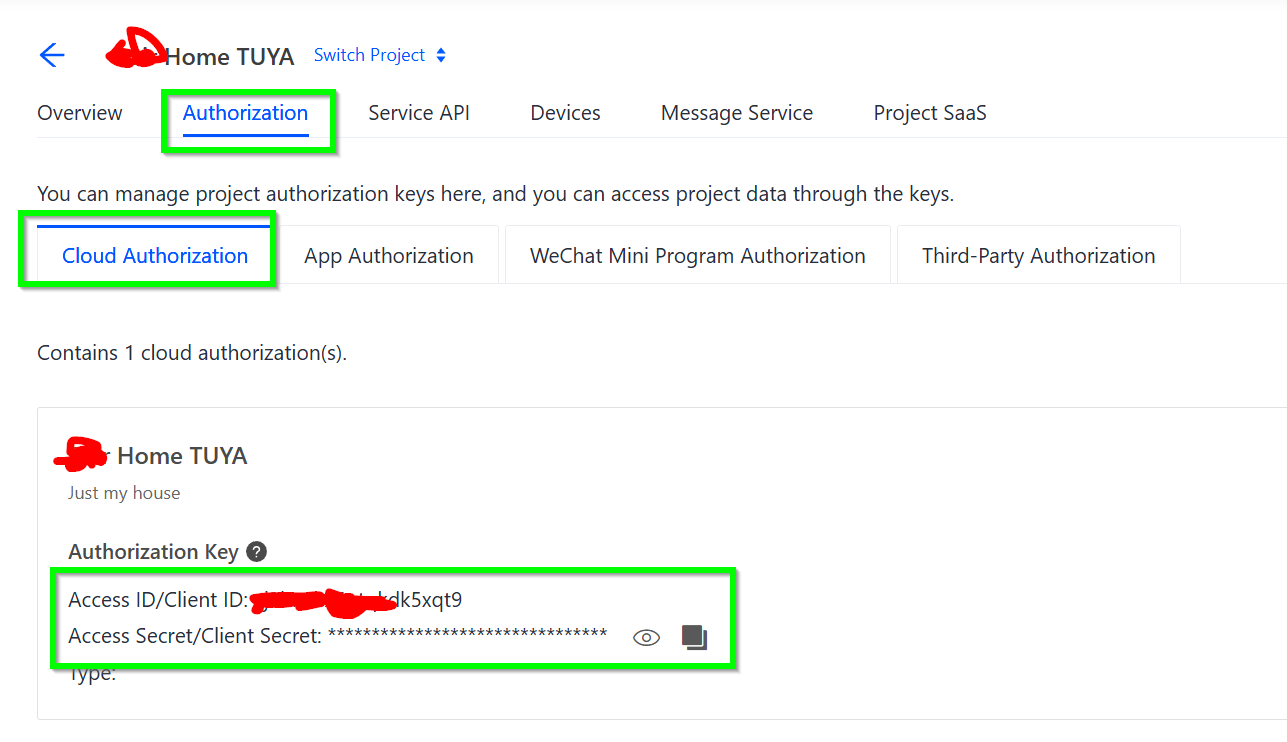Open the Third-Party Authorization tab
This screenshot has height=742, width=1287.
click(x=1039, y=255)
